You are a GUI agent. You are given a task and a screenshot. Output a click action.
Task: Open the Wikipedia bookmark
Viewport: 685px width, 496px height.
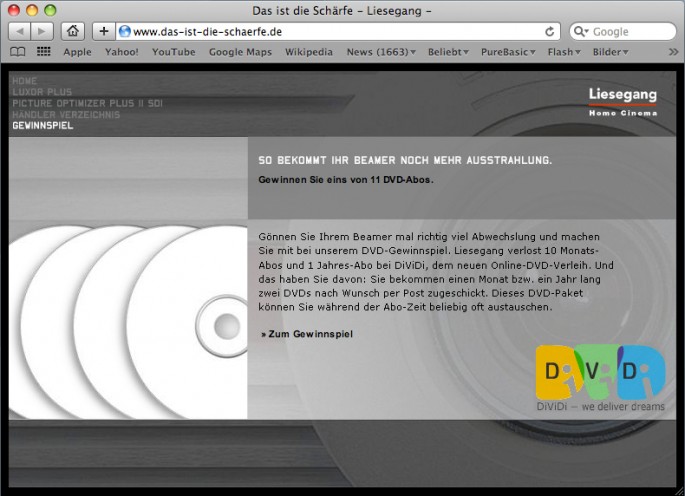tap(309, 52)
